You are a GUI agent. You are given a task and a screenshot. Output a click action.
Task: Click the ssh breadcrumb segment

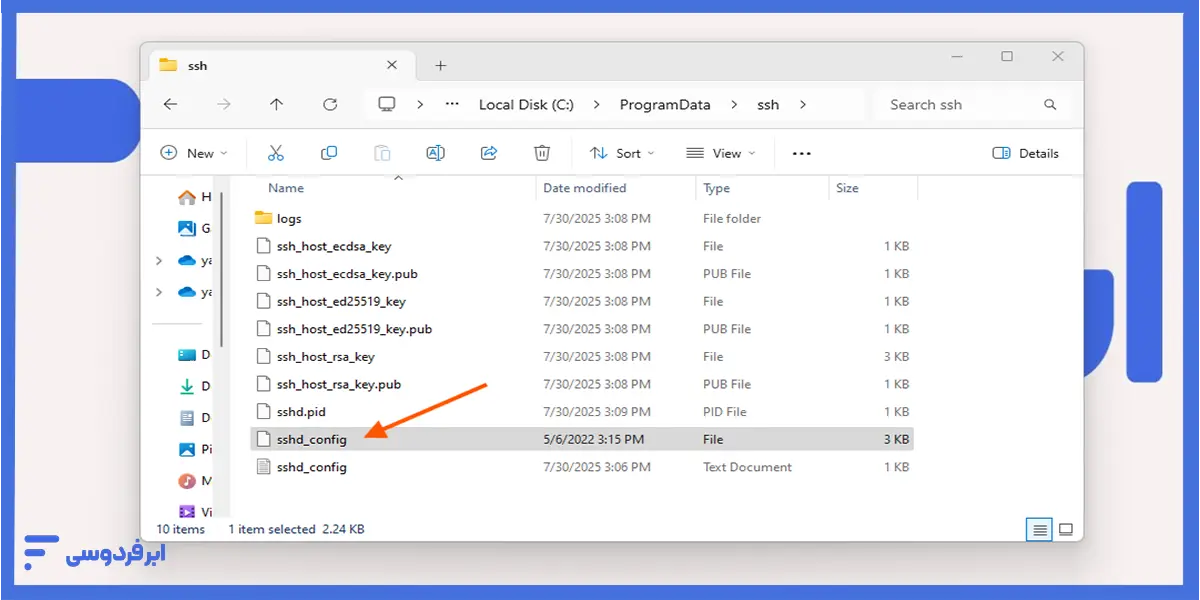point(768,104)
